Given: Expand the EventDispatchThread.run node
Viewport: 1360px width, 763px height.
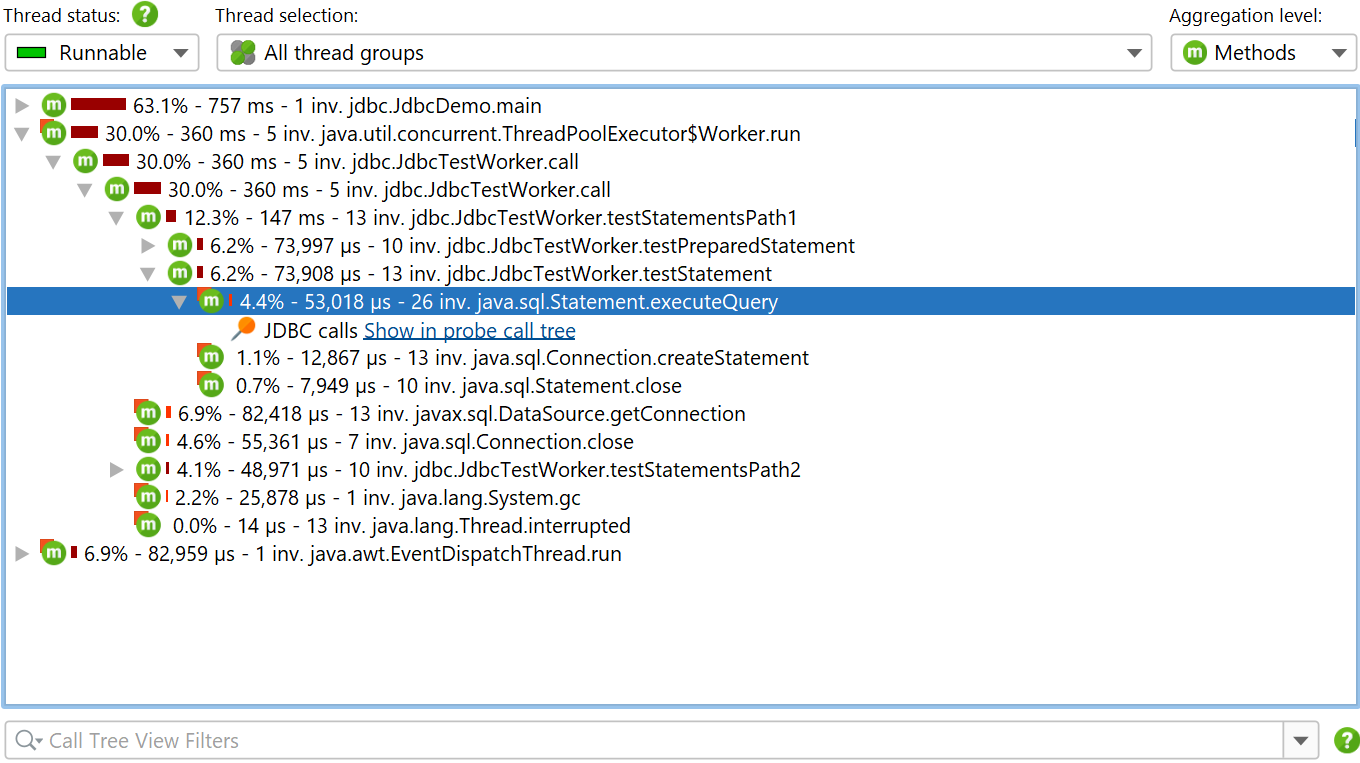Looking at the screenshot, I should tap(22, 554).
